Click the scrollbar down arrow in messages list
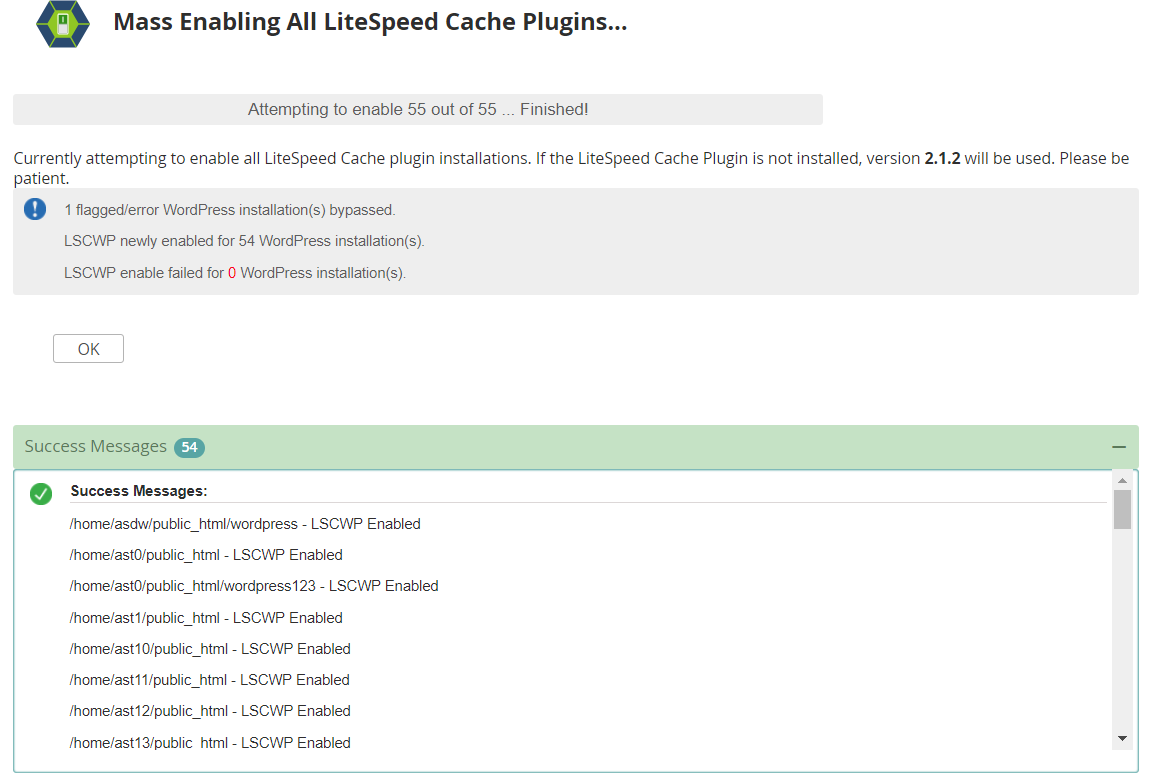The height and width of the screenshot is (778, 1156). tap(1122, 738)
